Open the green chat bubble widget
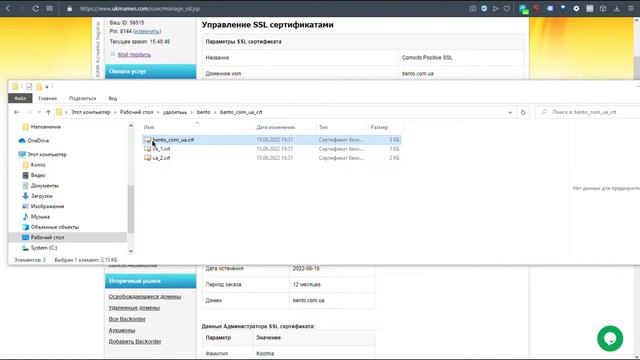The image size is (640, 360). [x=610, y=338]
